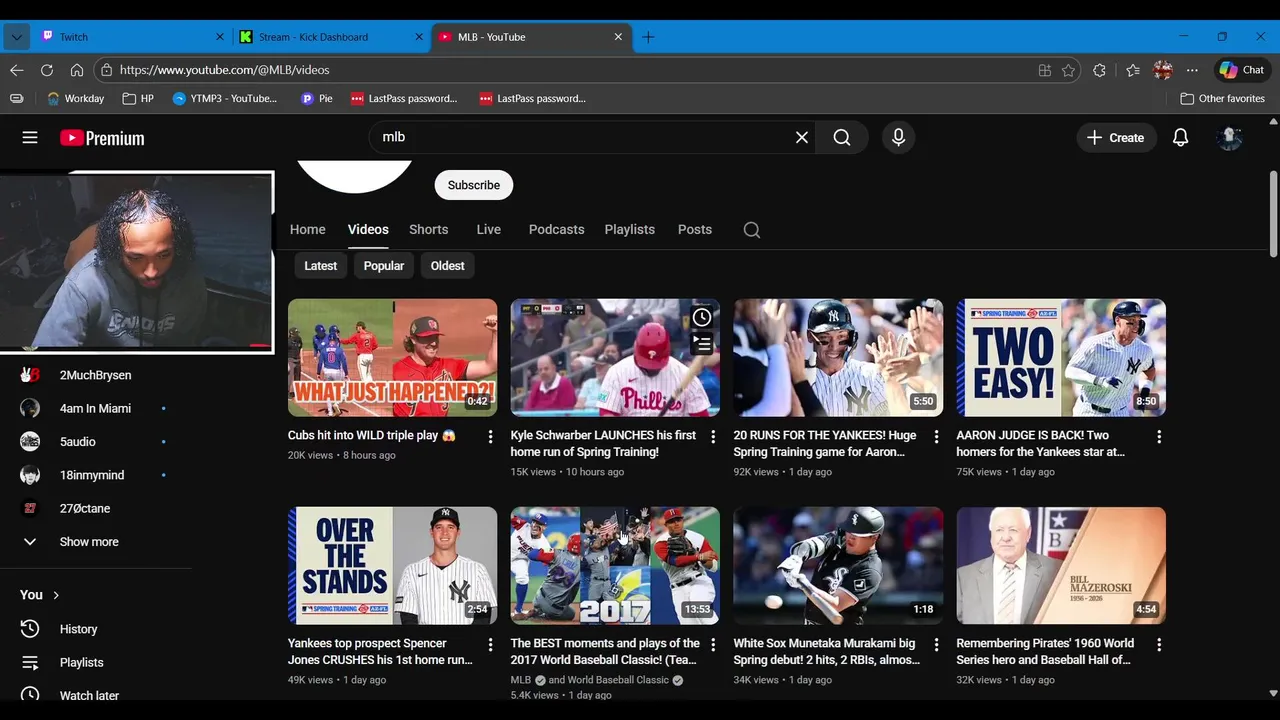Screen dimensions: 1280x720
Task: Expand the You section chevron
Action: tap(56, 595)
